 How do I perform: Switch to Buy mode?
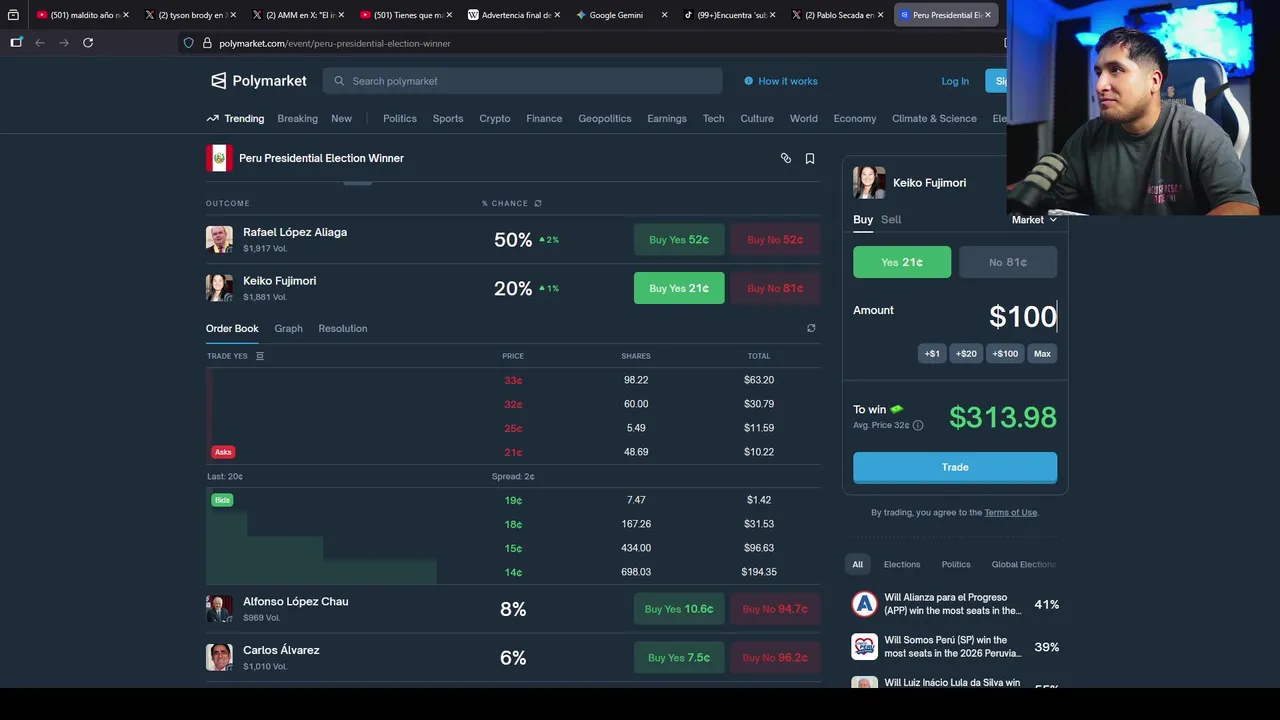(x=863, y=220)
